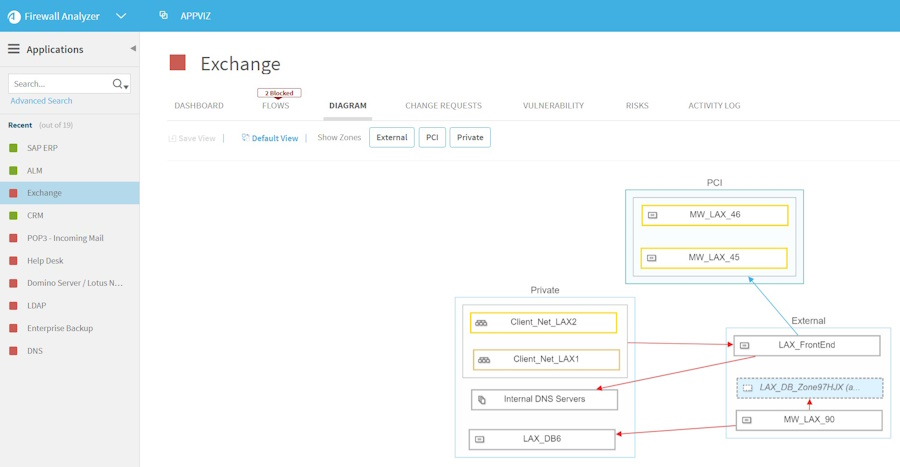Screen dimensions: 900x467
Task: Switch to the DASHBOARD tab
Action: 199,106
